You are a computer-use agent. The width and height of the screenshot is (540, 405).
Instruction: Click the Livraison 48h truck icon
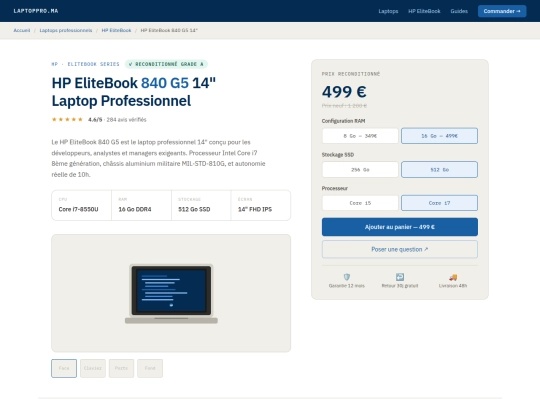(453, 277)
